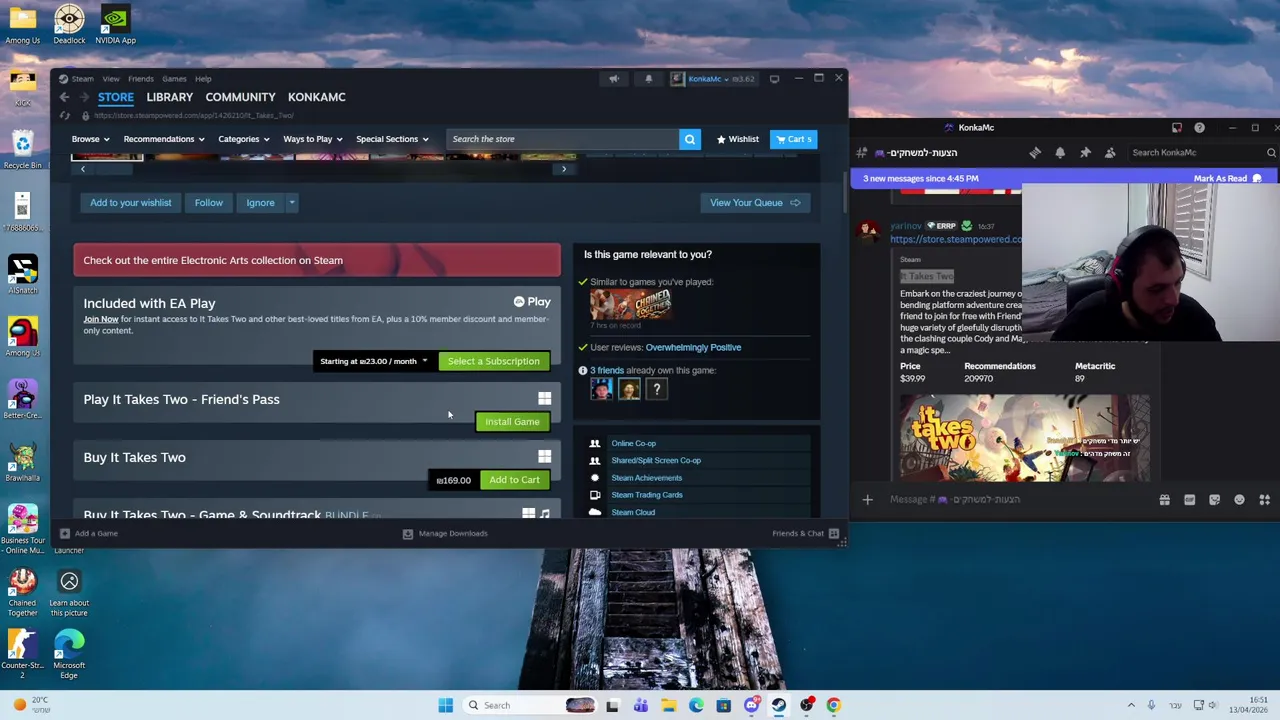Click the store search magnifier button
Screen dimensions: 1280x720
689,139
